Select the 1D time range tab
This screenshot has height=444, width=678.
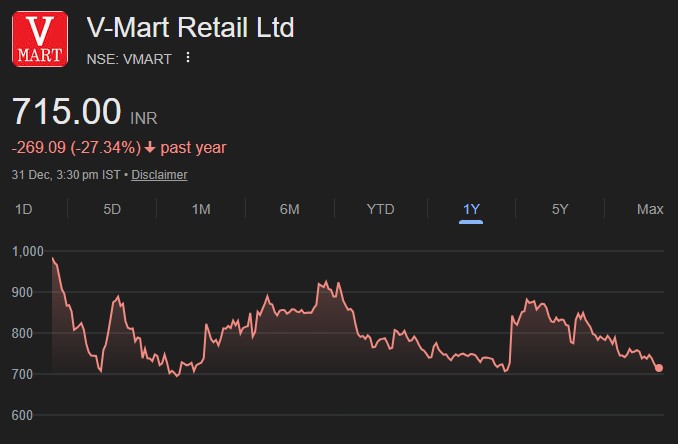tap(23, 209)
